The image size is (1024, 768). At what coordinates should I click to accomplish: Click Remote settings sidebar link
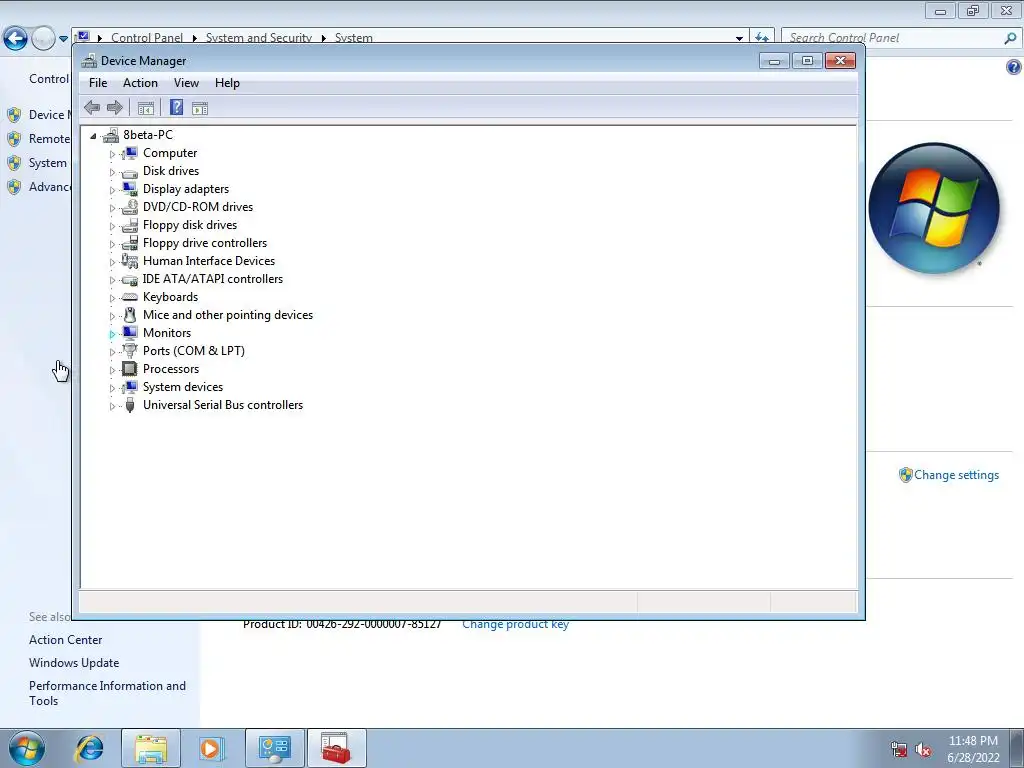tap(49, 138)
